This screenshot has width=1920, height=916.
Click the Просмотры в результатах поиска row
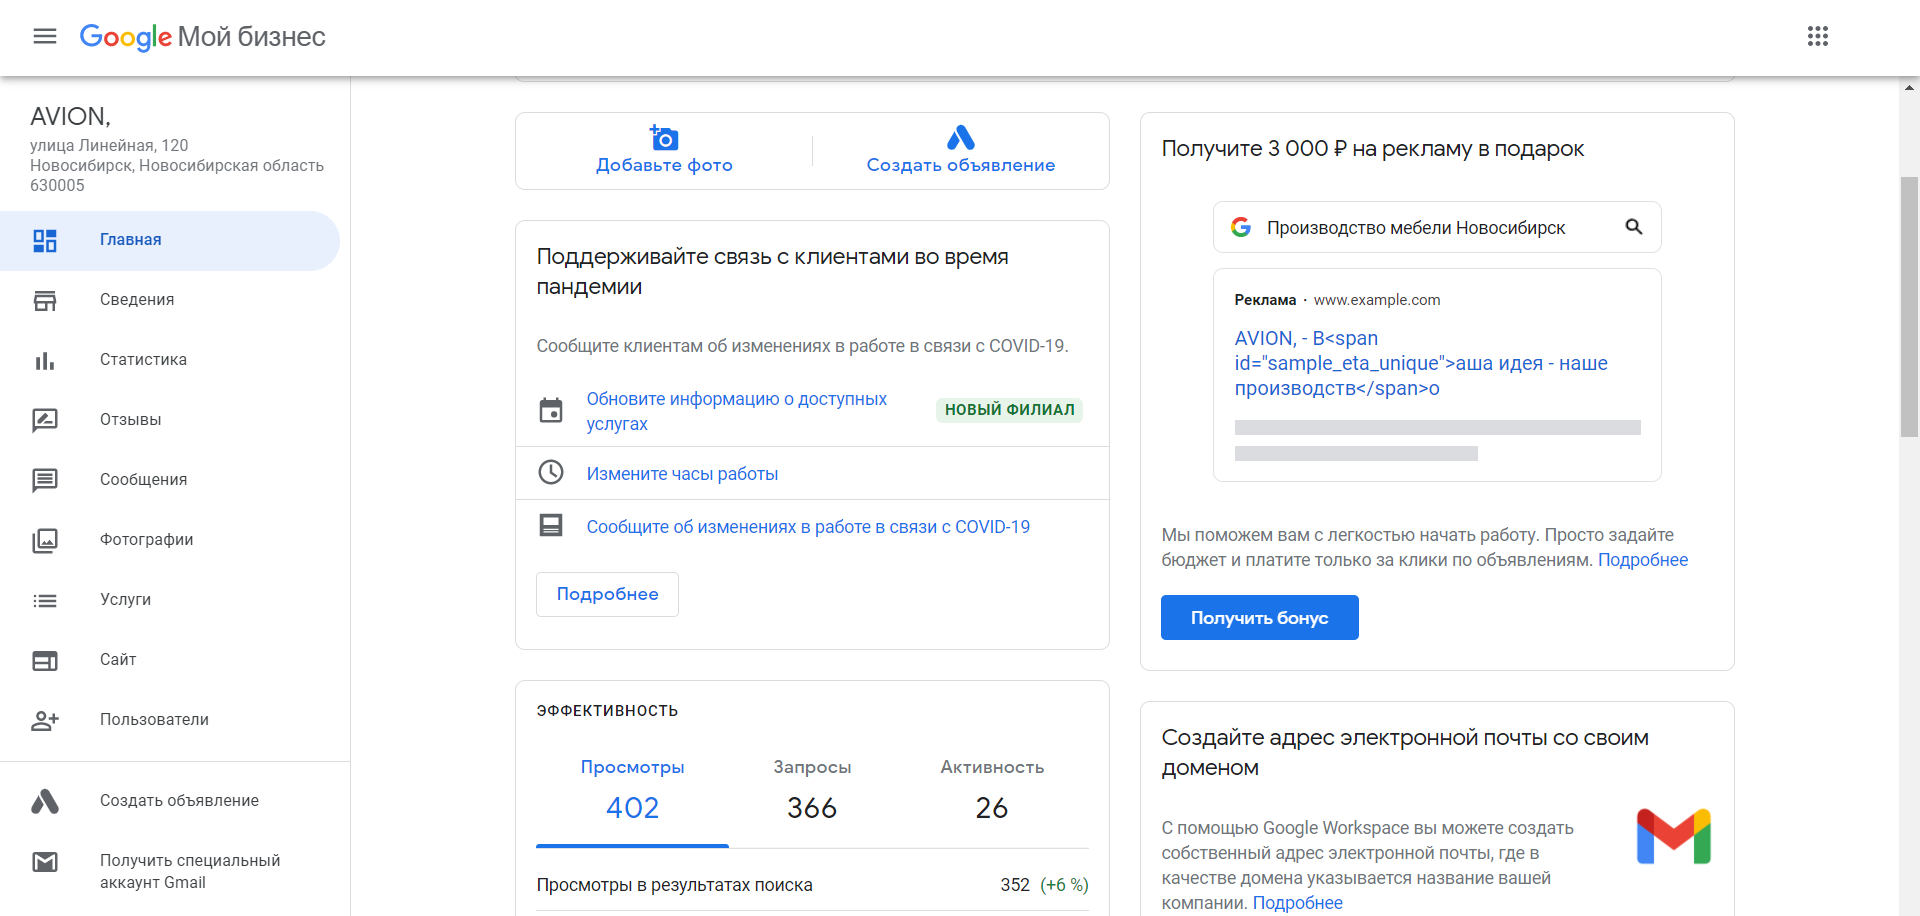pyautogui.click(x=812, y=885)
